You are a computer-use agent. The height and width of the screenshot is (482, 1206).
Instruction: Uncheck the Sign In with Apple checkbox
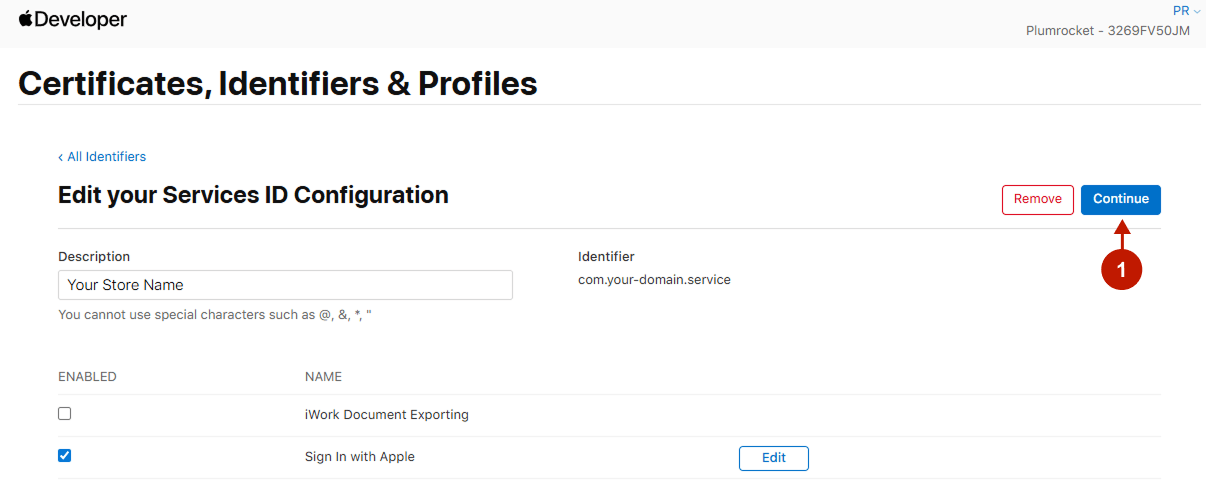(65, 456)
